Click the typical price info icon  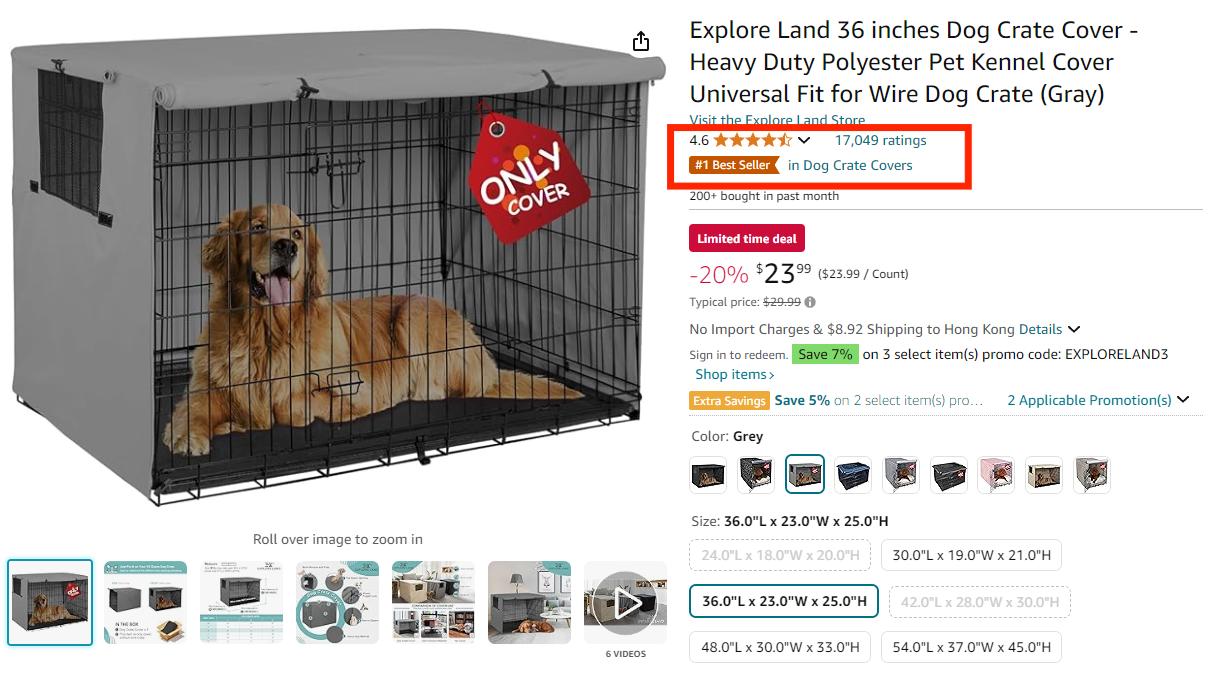pos(810,302)
